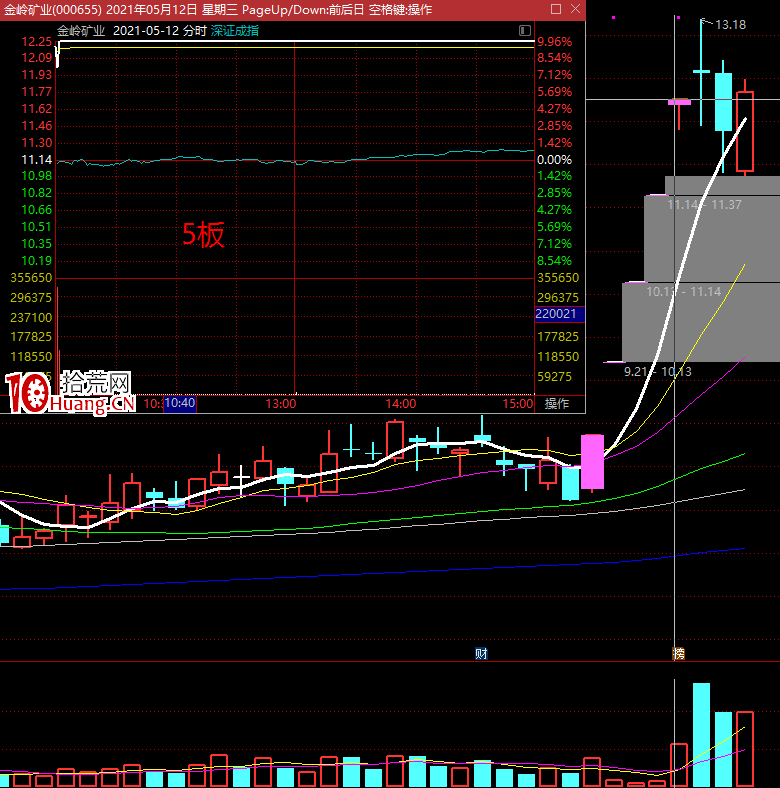The width and height of the screenshot is (780, 788).
Task: Click the 深证成指 index label
Action: click(235, 31)
